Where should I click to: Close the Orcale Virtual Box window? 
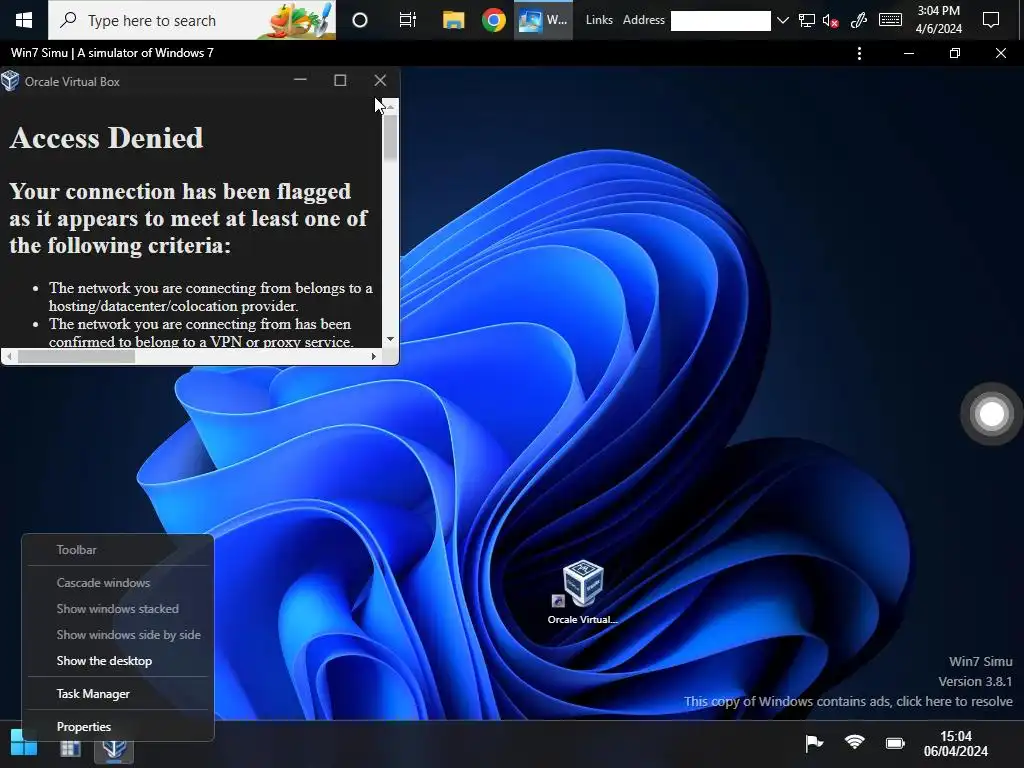click(x=380, y=80)
